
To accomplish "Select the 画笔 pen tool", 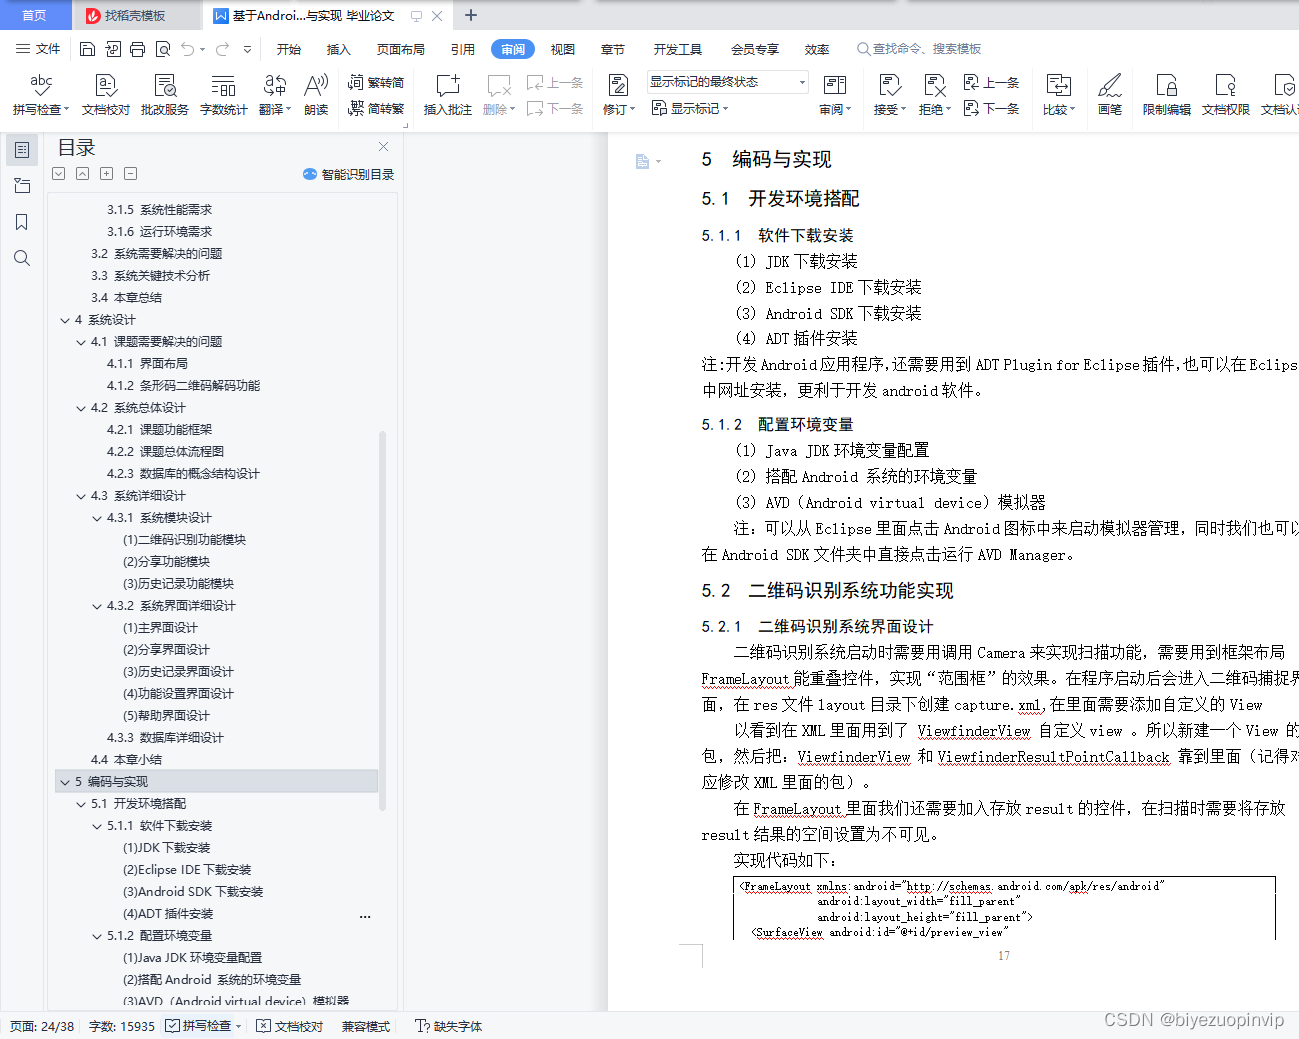I will (1110, 95).
